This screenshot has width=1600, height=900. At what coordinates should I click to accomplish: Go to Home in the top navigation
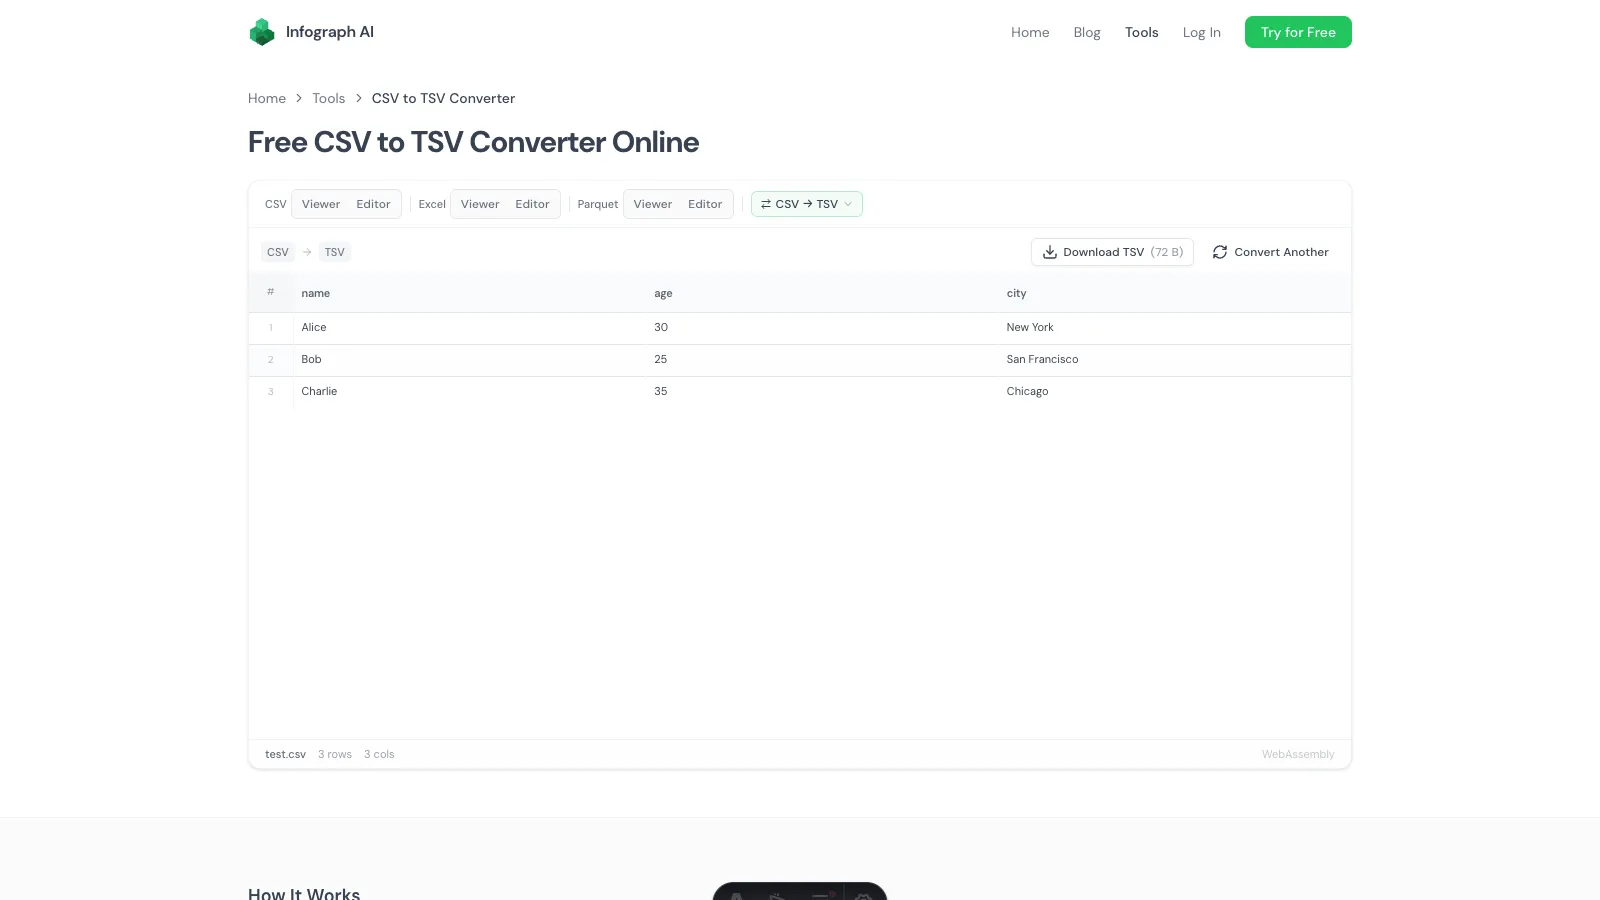[x=1030, y=32]
